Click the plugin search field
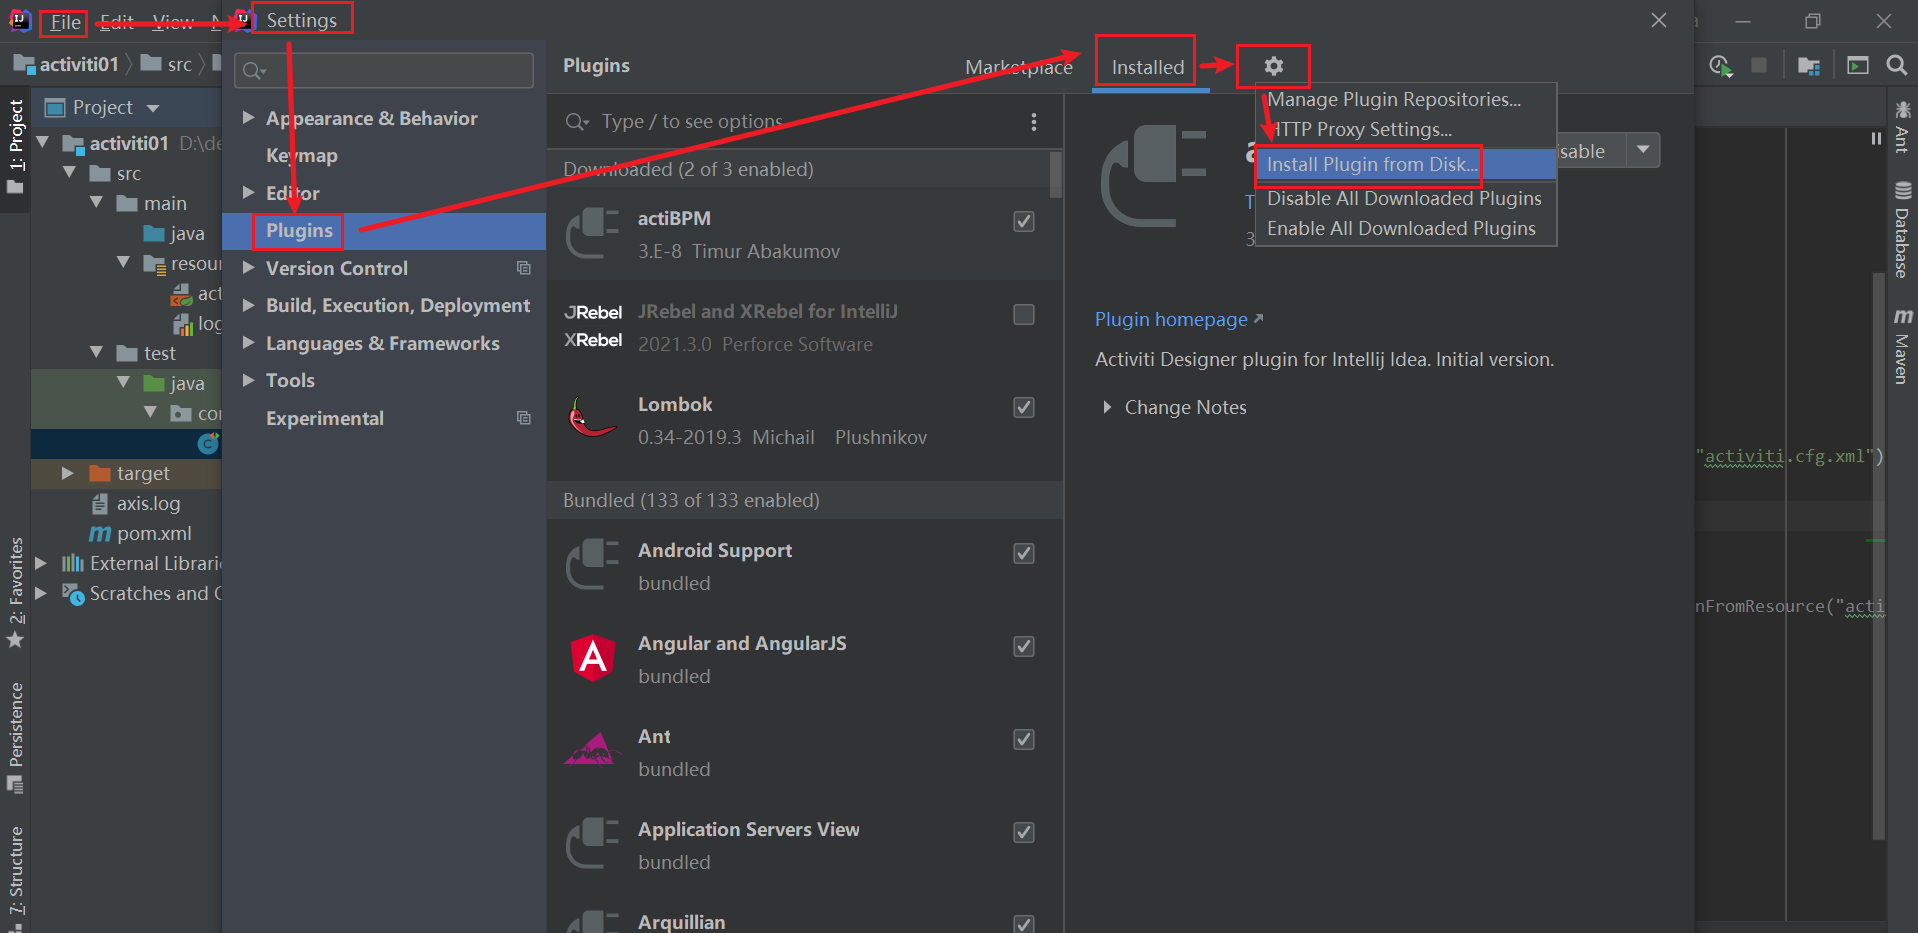This screenshot has height=933, width=1918. coord(790,122)
